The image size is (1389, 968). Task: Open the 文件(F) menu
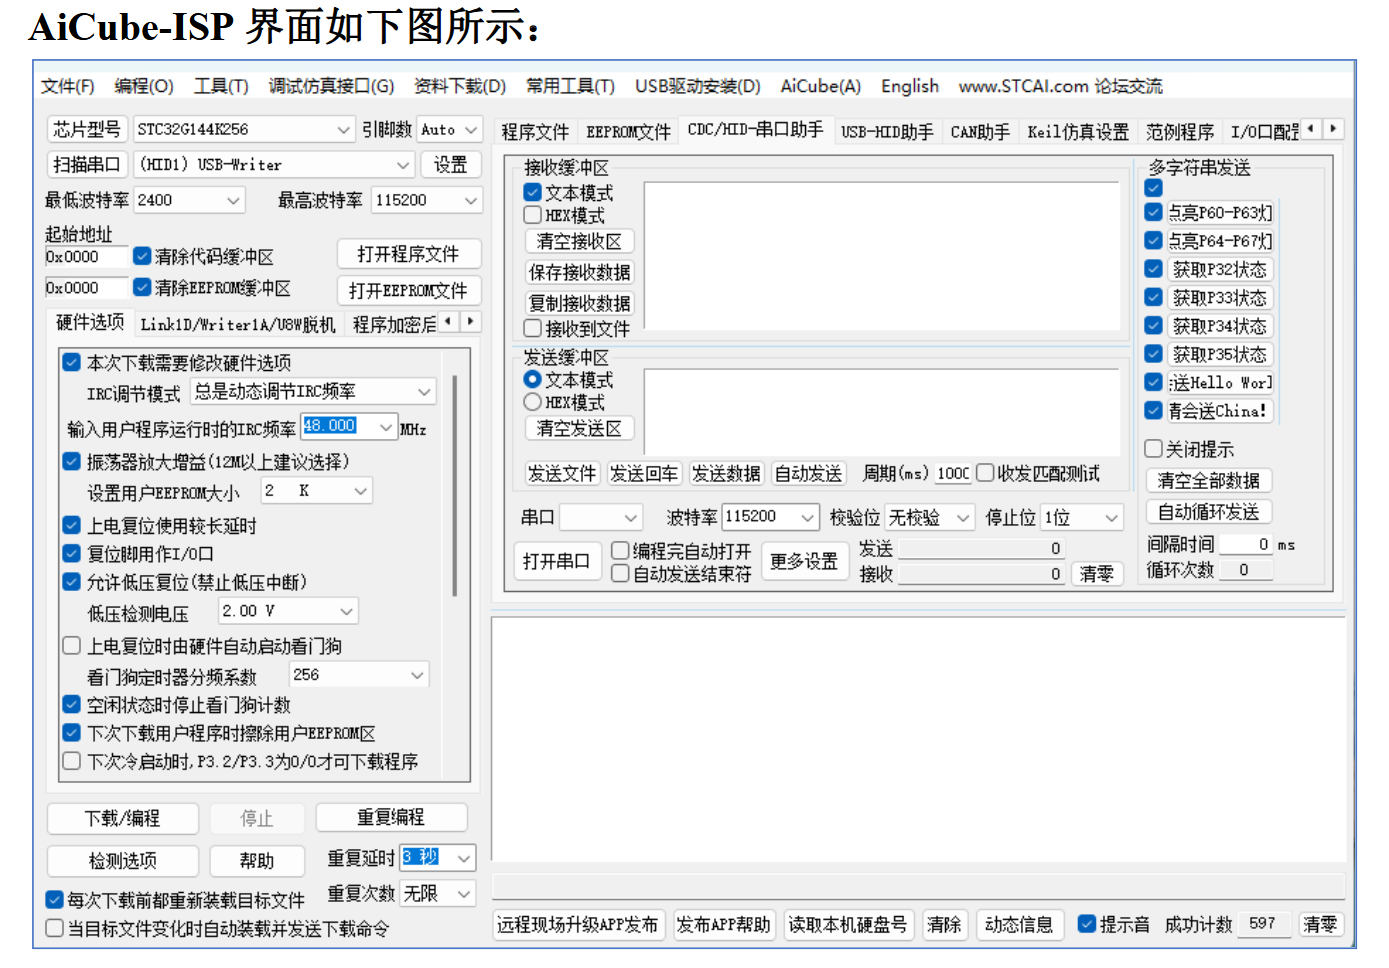click(67, 86)
